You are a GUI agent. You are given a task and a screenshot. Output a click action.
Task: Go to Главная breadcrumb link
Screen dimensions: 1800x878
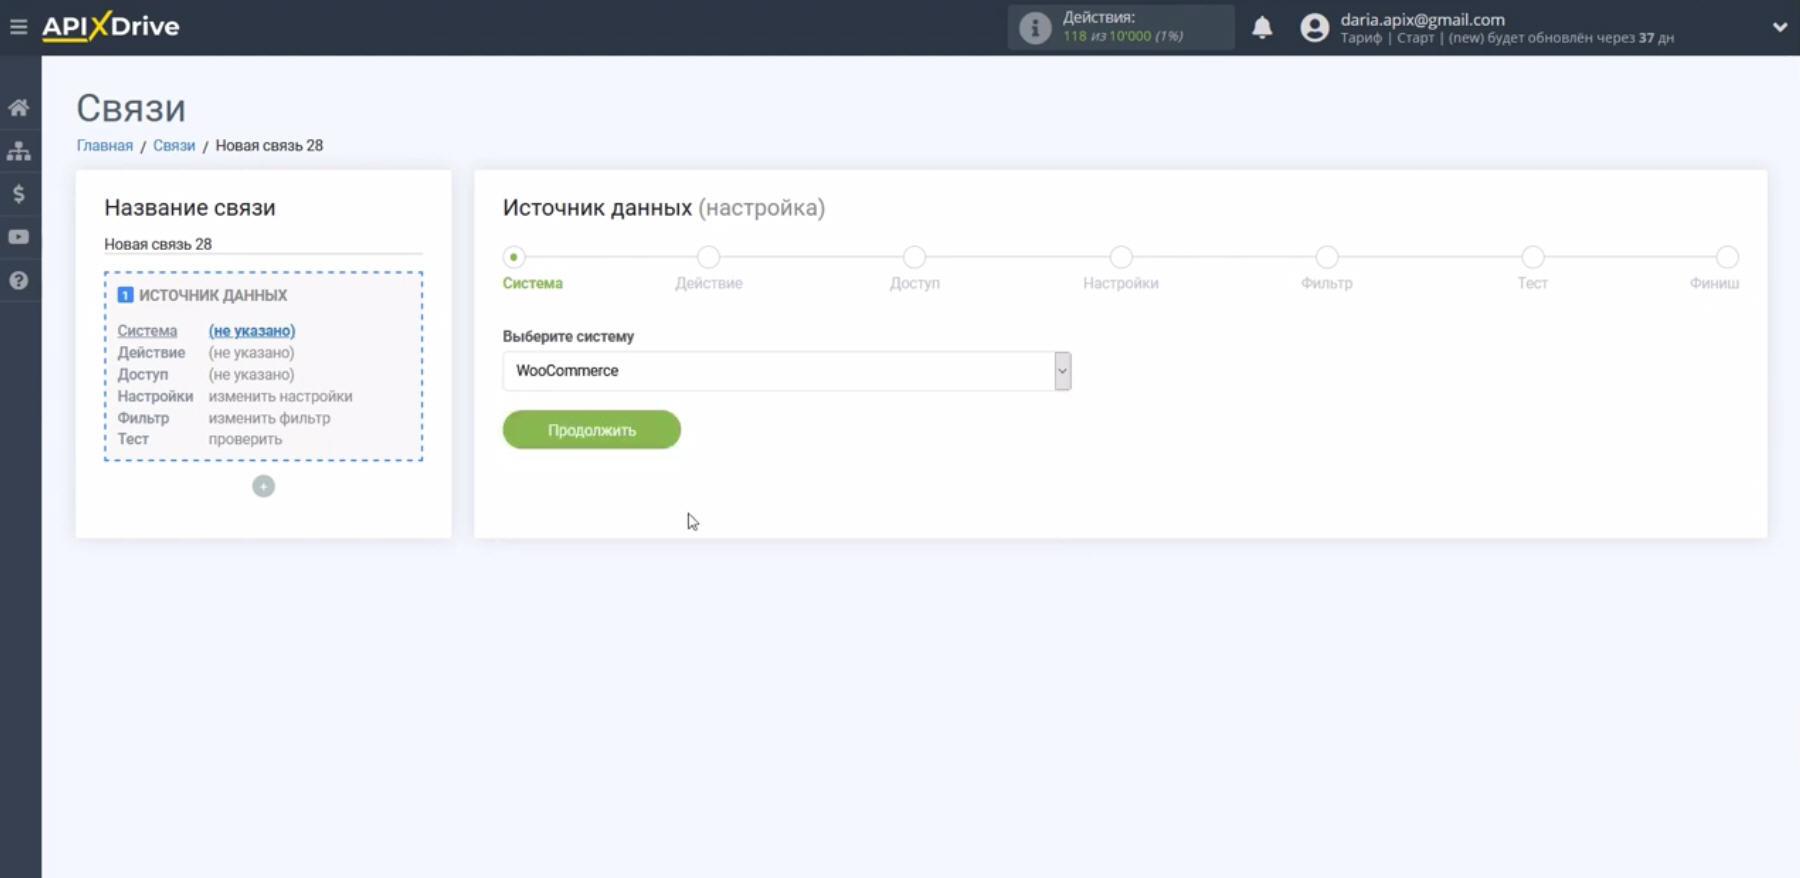[x=105, y=145]
